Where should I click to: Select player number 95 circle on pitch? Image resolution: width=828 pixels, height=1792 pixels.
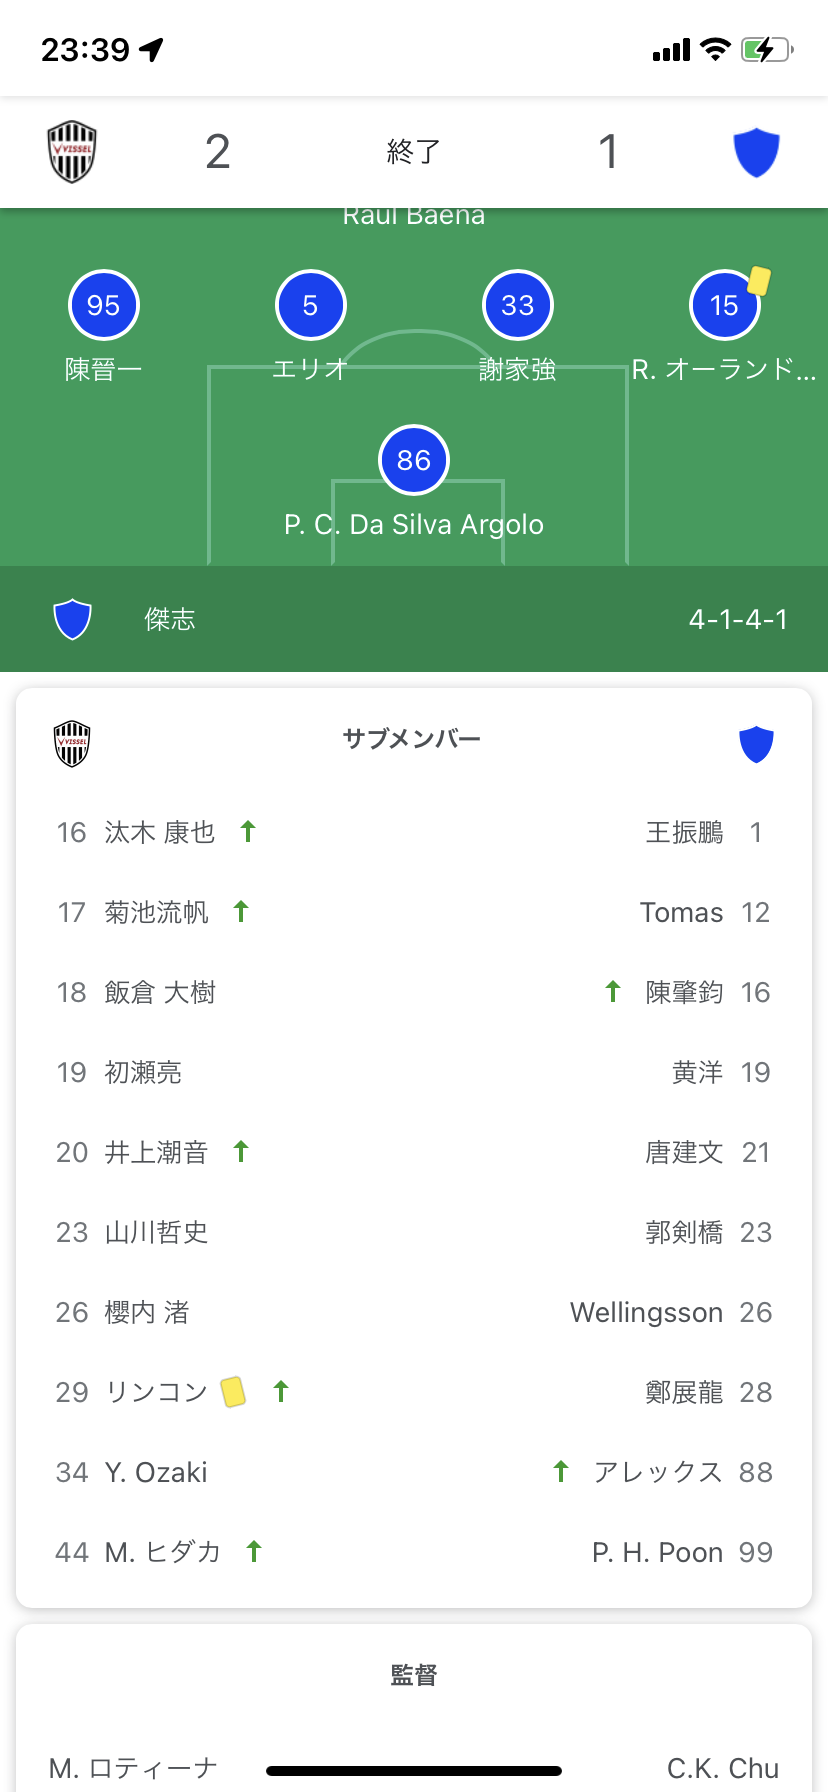[x=104, y=305]
